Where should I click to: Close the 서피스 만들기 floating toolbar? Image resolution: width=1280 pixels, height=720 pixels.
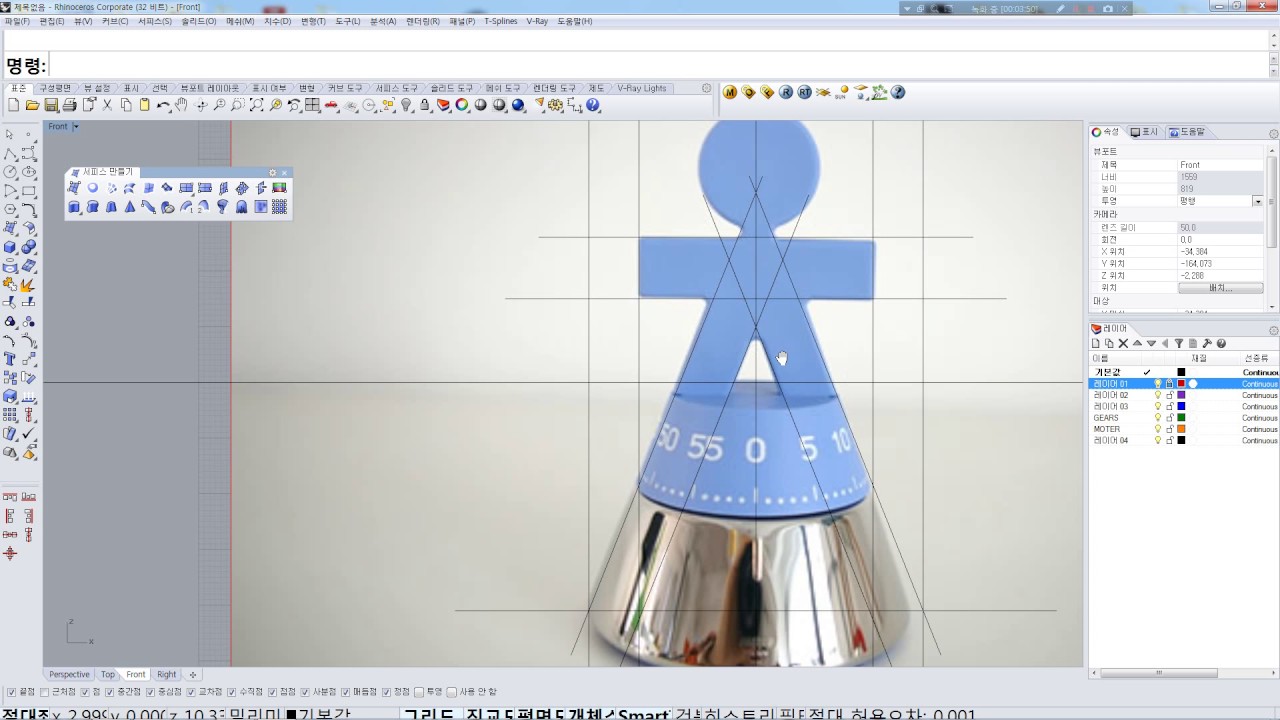coord(284,173)
